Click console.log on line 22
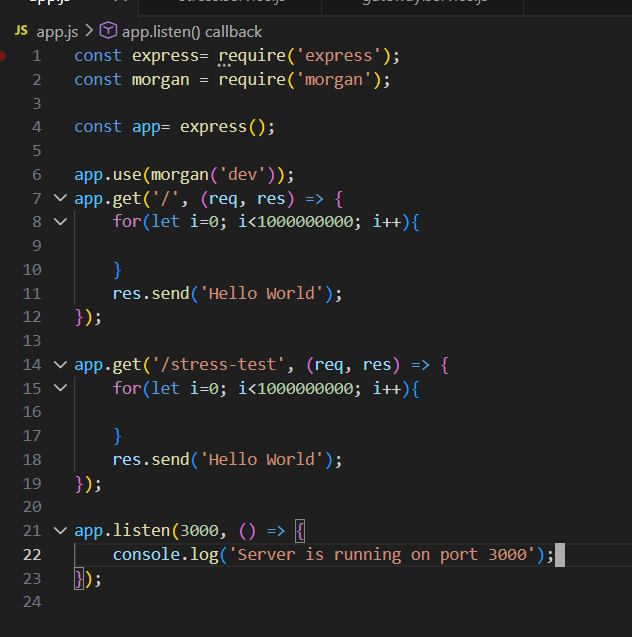The width and height of the screenshot is (632, 637). [x=166, y=555]
